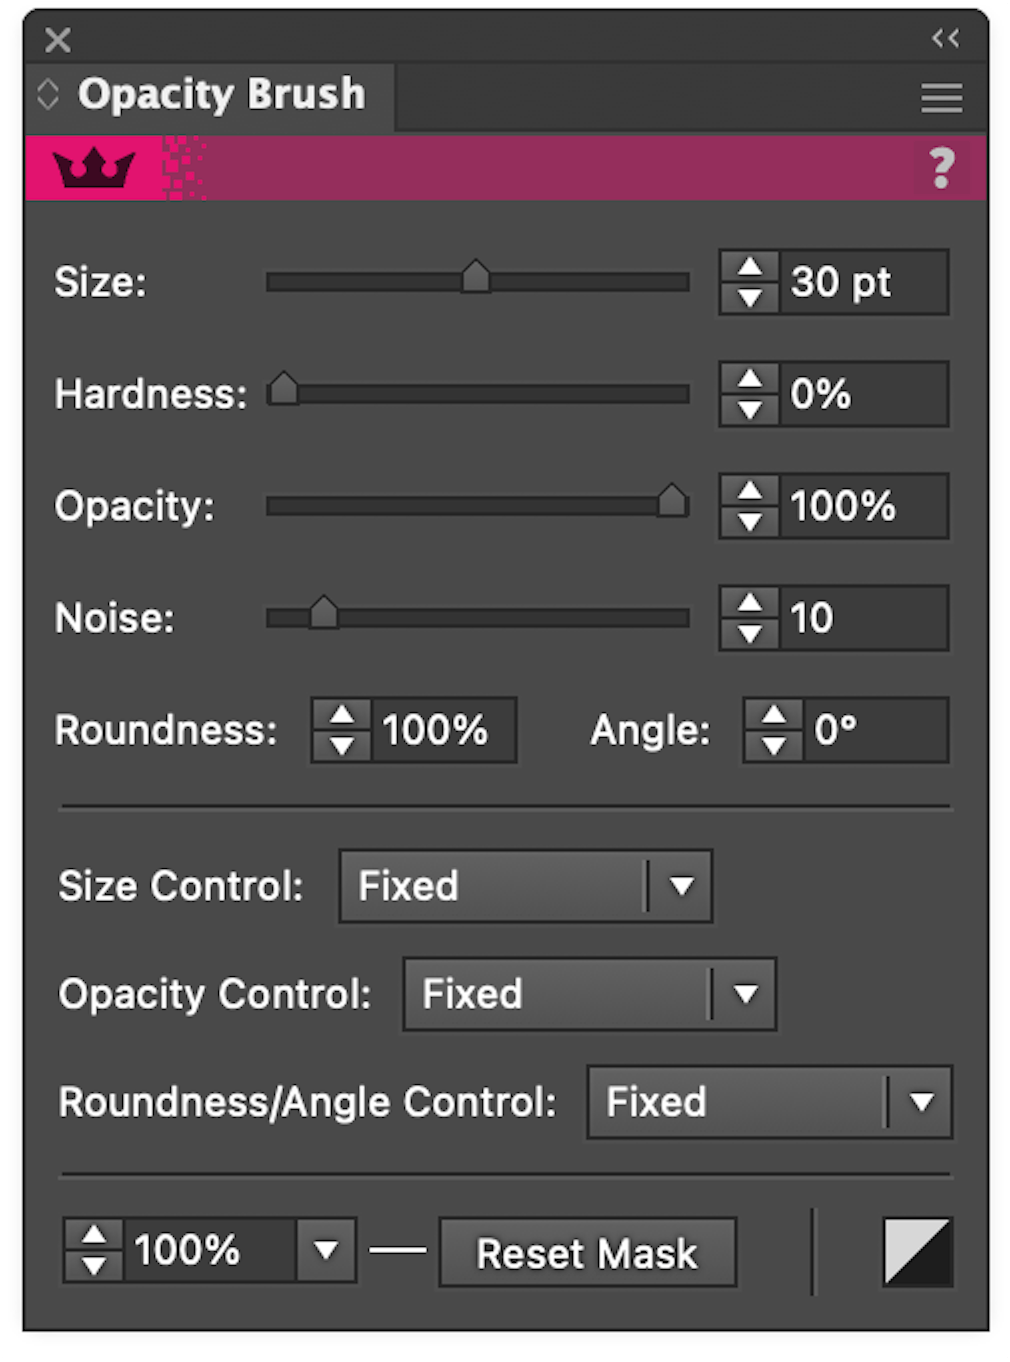Open the panel flyout menu

(940, 97)
